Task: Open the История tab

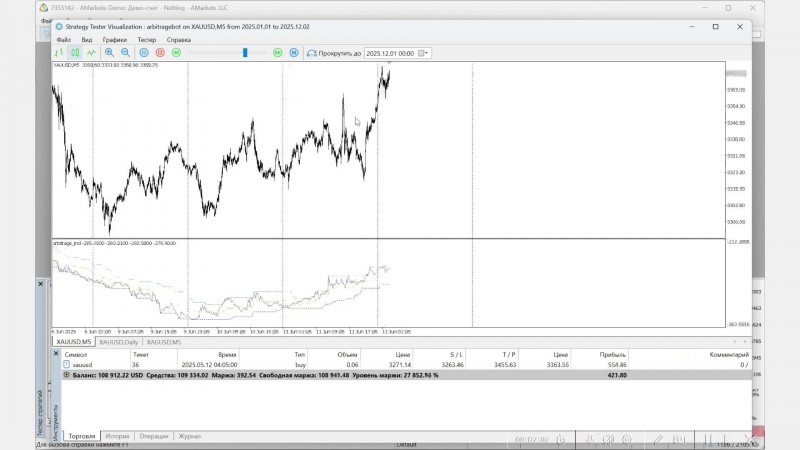Action: (x=117, y=436)
